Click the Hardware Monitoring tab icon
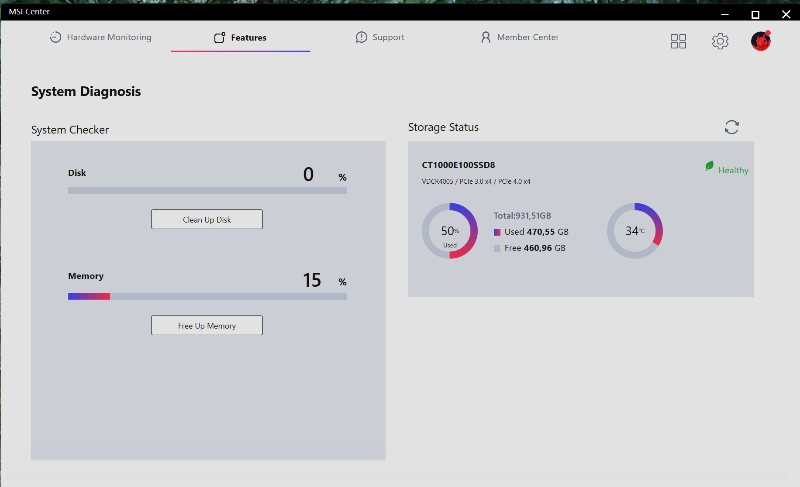The height and width of the screenshot is (487, 800). pyautogui.click(x=55, y=38)
